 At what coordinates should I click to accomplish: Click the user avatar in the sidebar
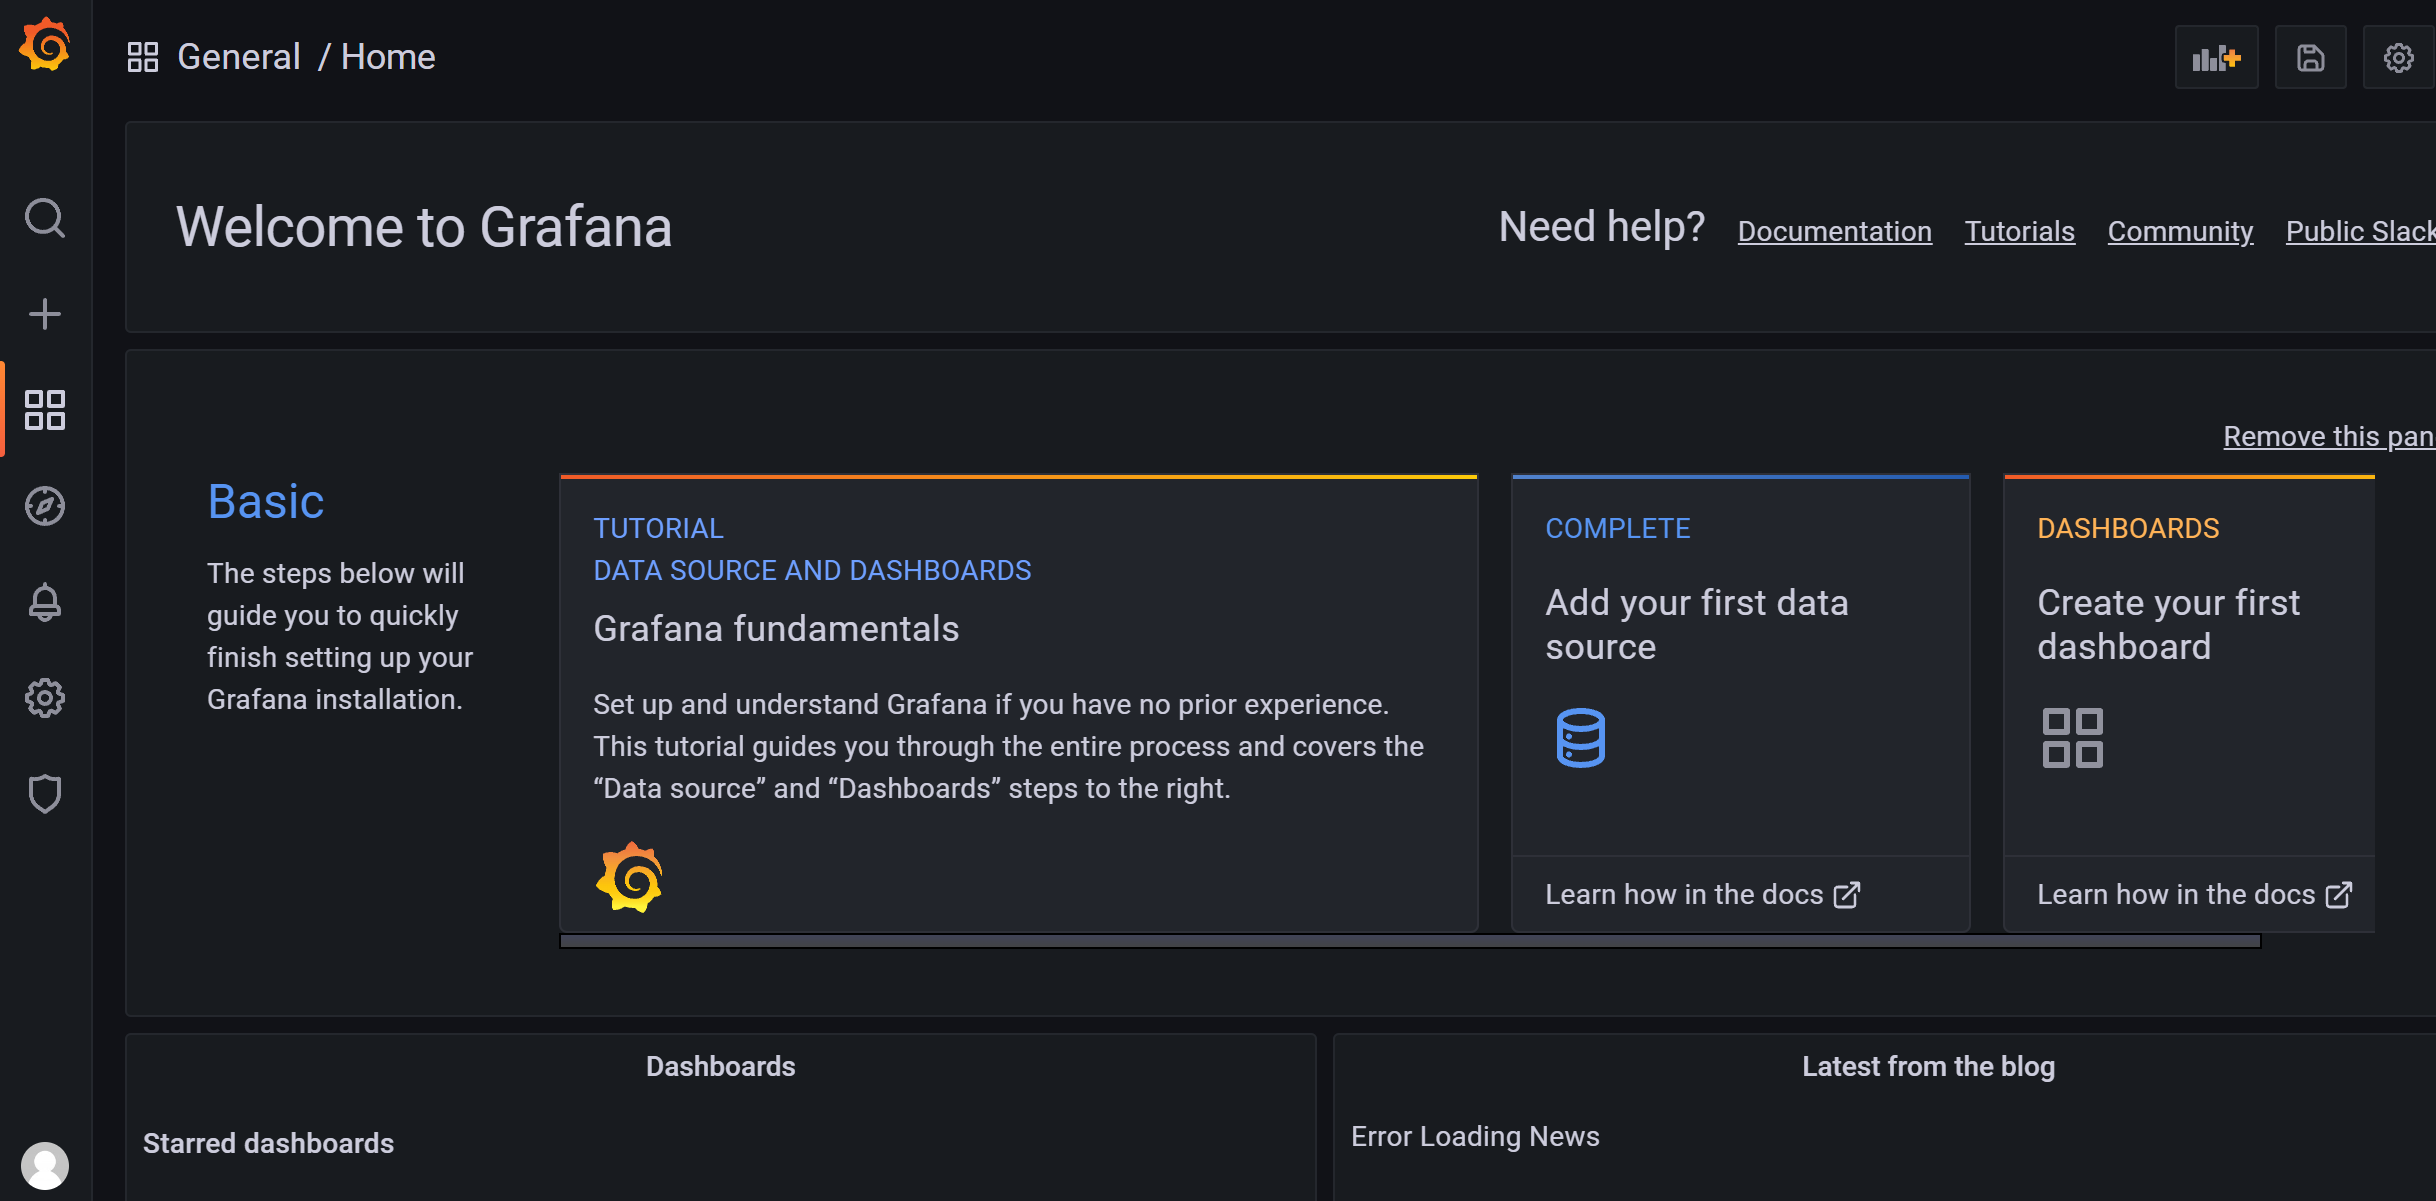coord(45,1166)
